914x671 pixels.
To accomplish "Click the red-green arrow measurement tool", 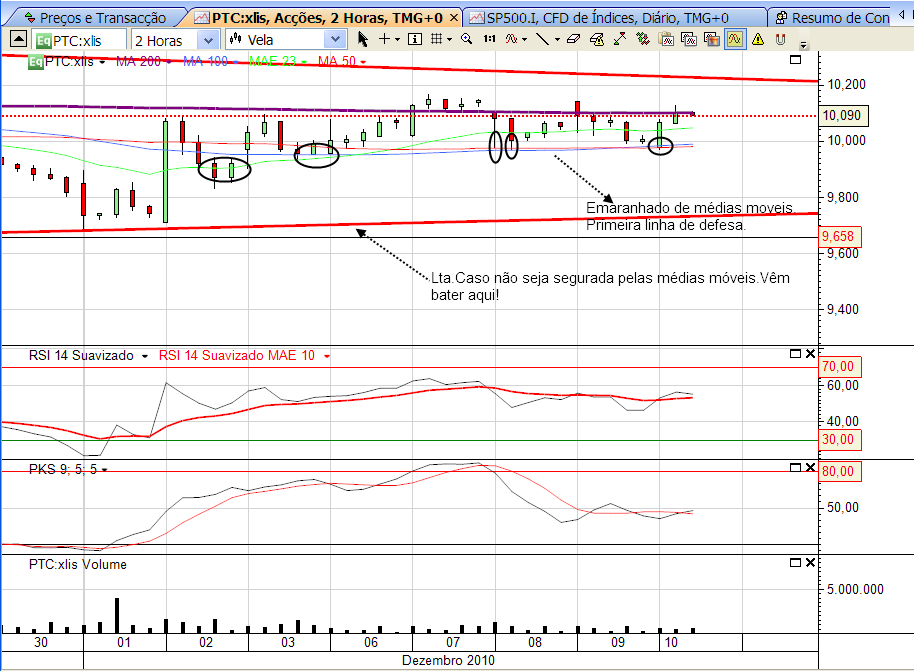I will 620,39.
